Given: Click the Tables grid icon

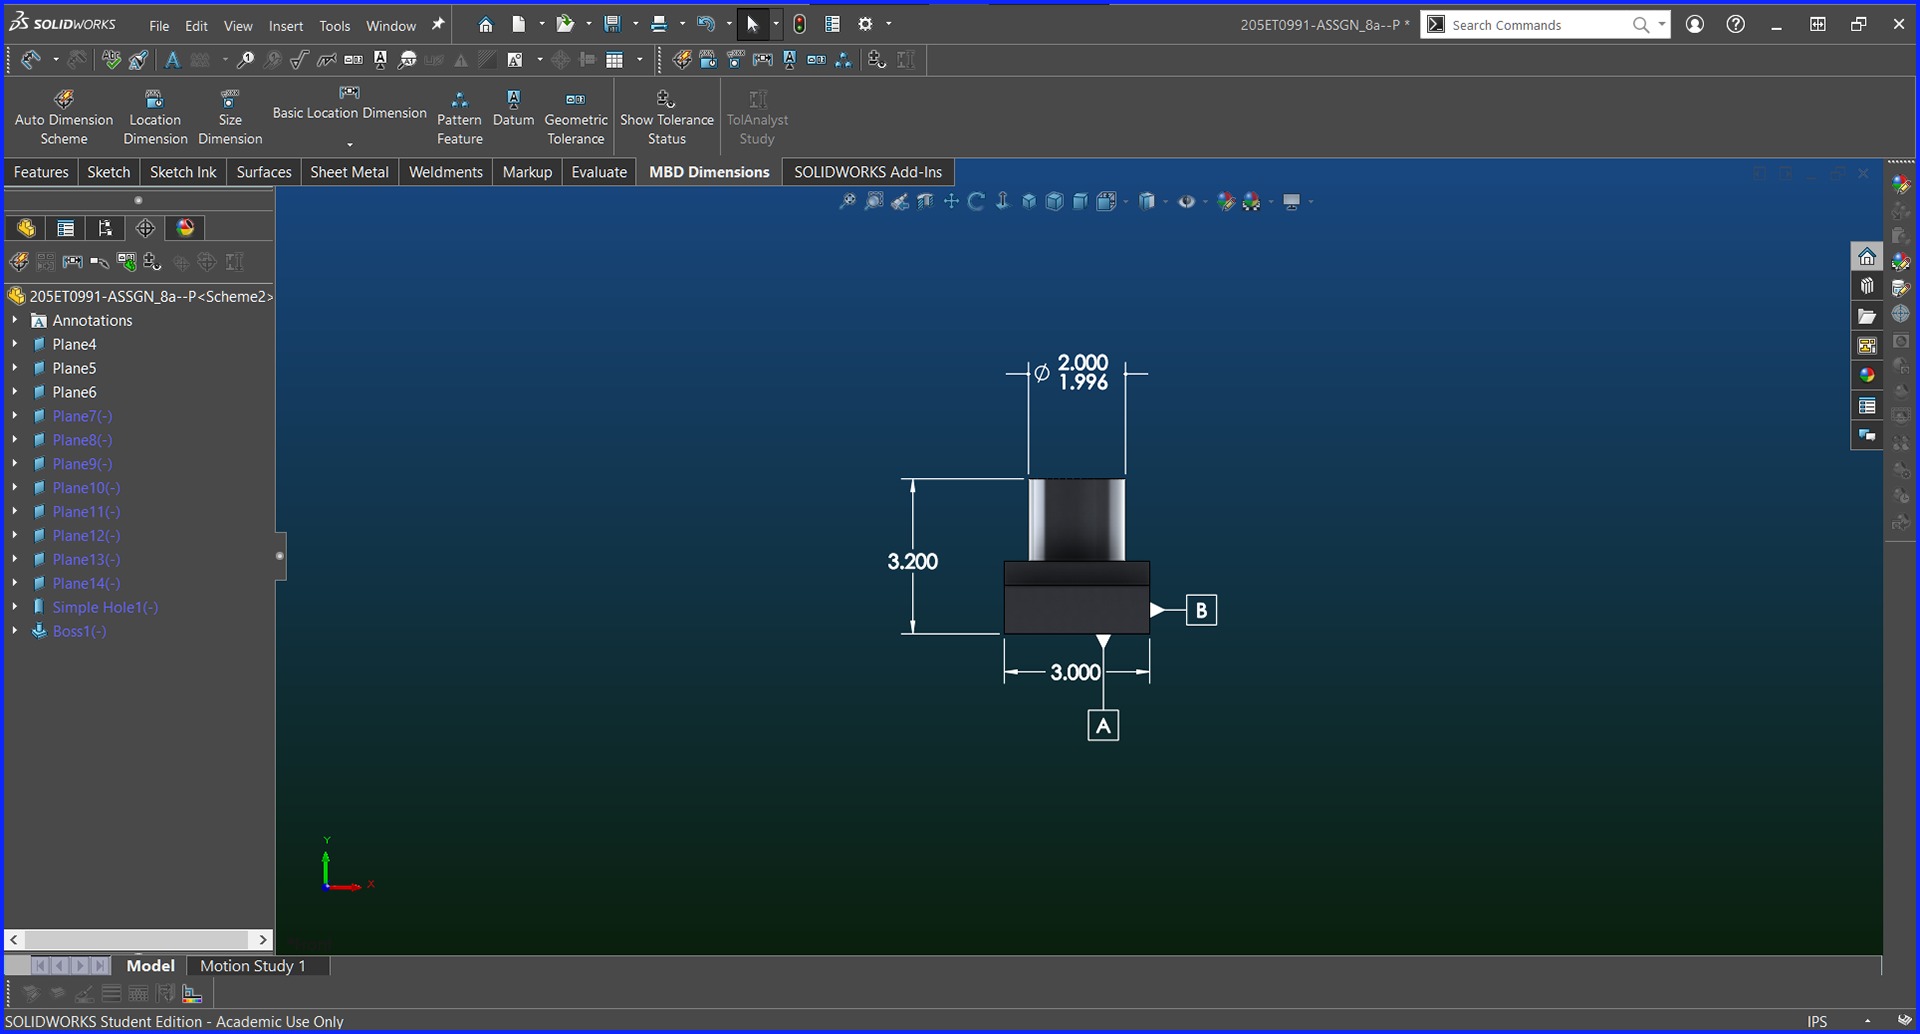Looking at the screenshot, I should coord(615,60).
